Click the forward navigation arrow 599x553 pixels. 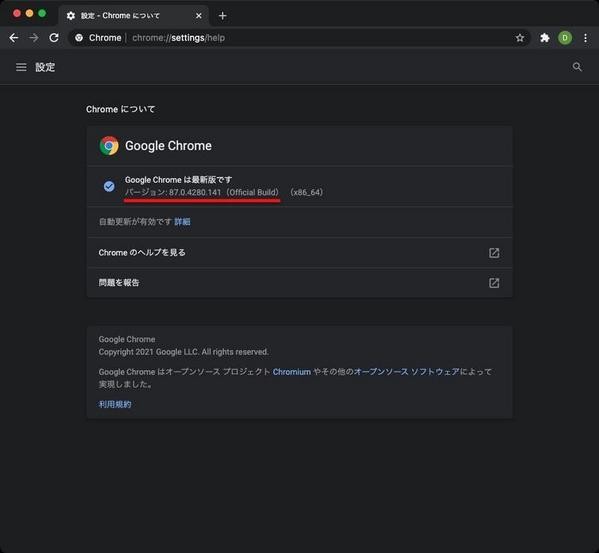coord(34,38)
